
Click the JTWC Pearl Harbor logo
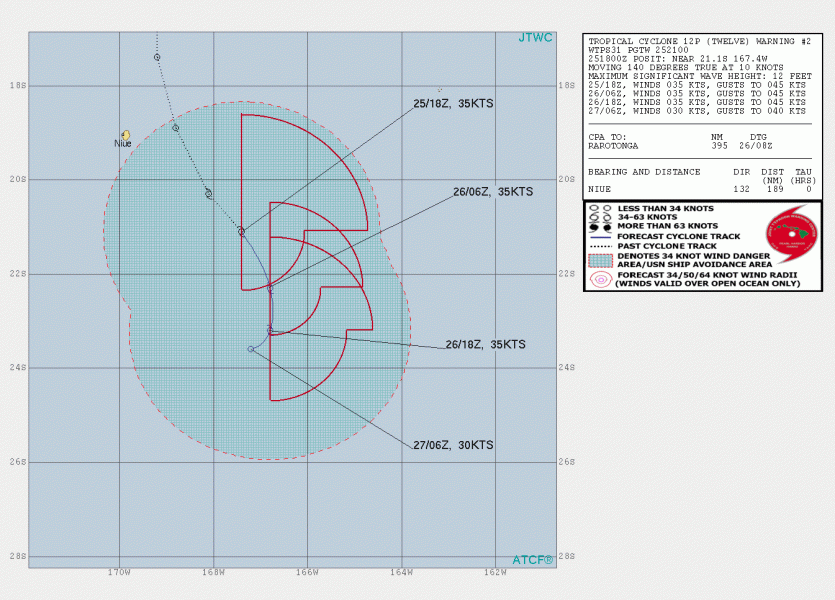pos(791,234)
